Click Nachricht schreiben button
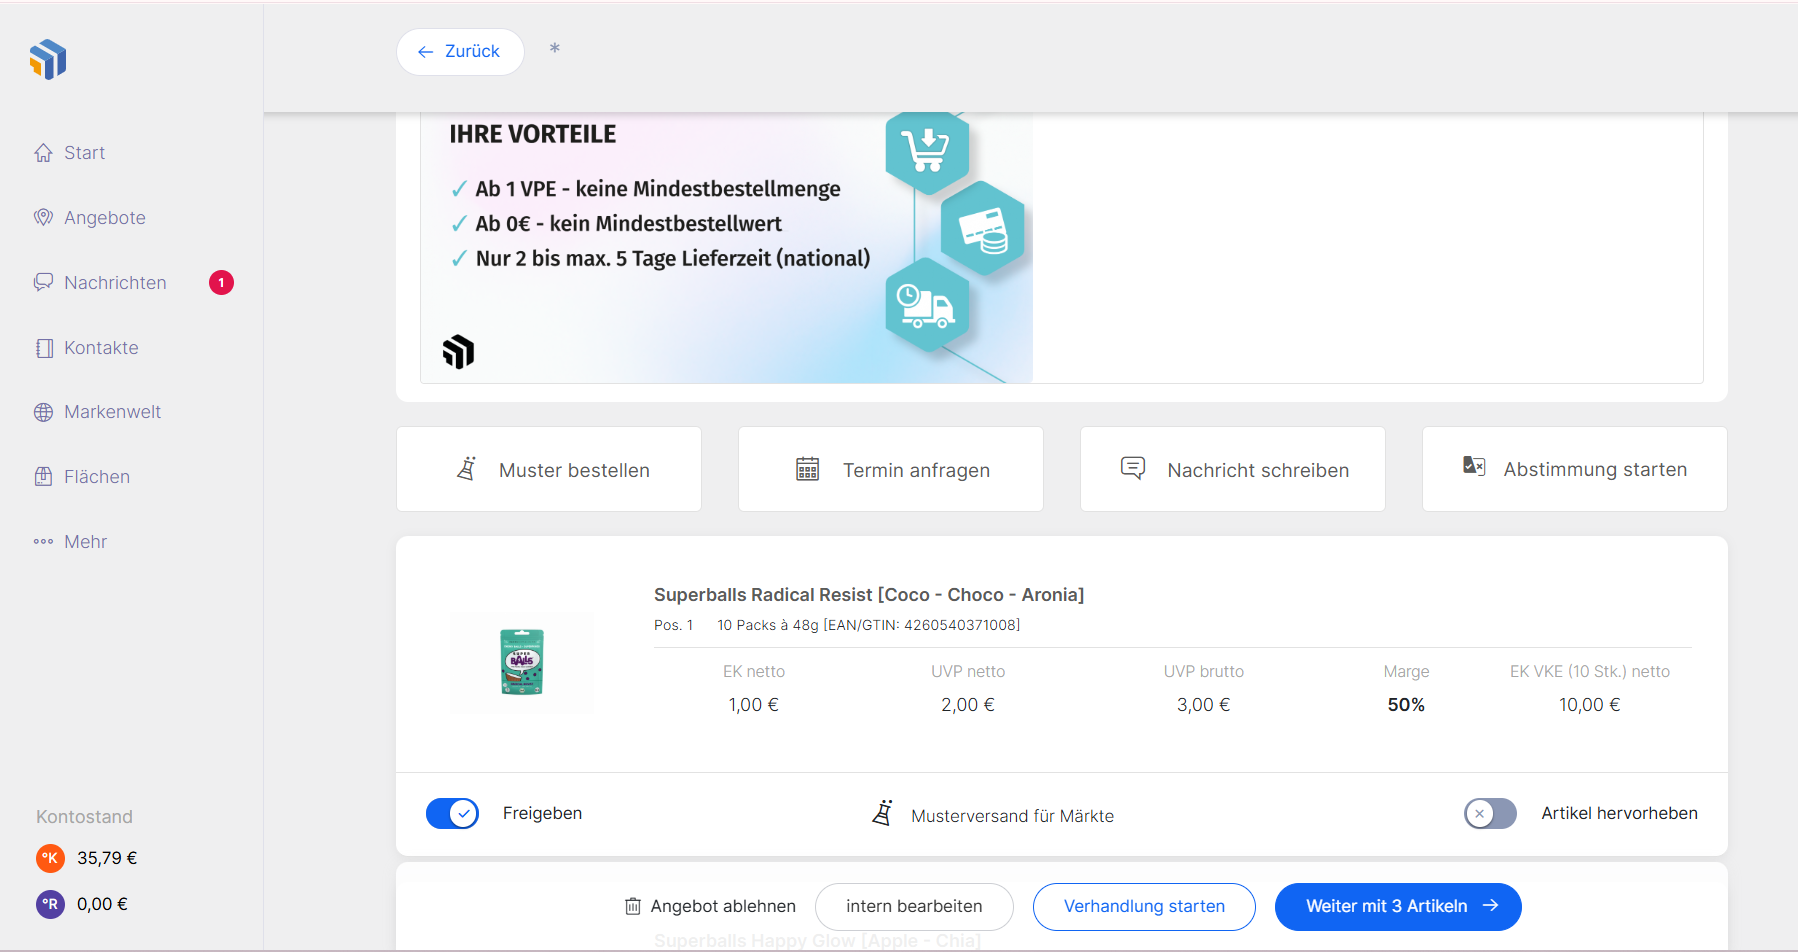1798x952 pixels. point(1233,470)
